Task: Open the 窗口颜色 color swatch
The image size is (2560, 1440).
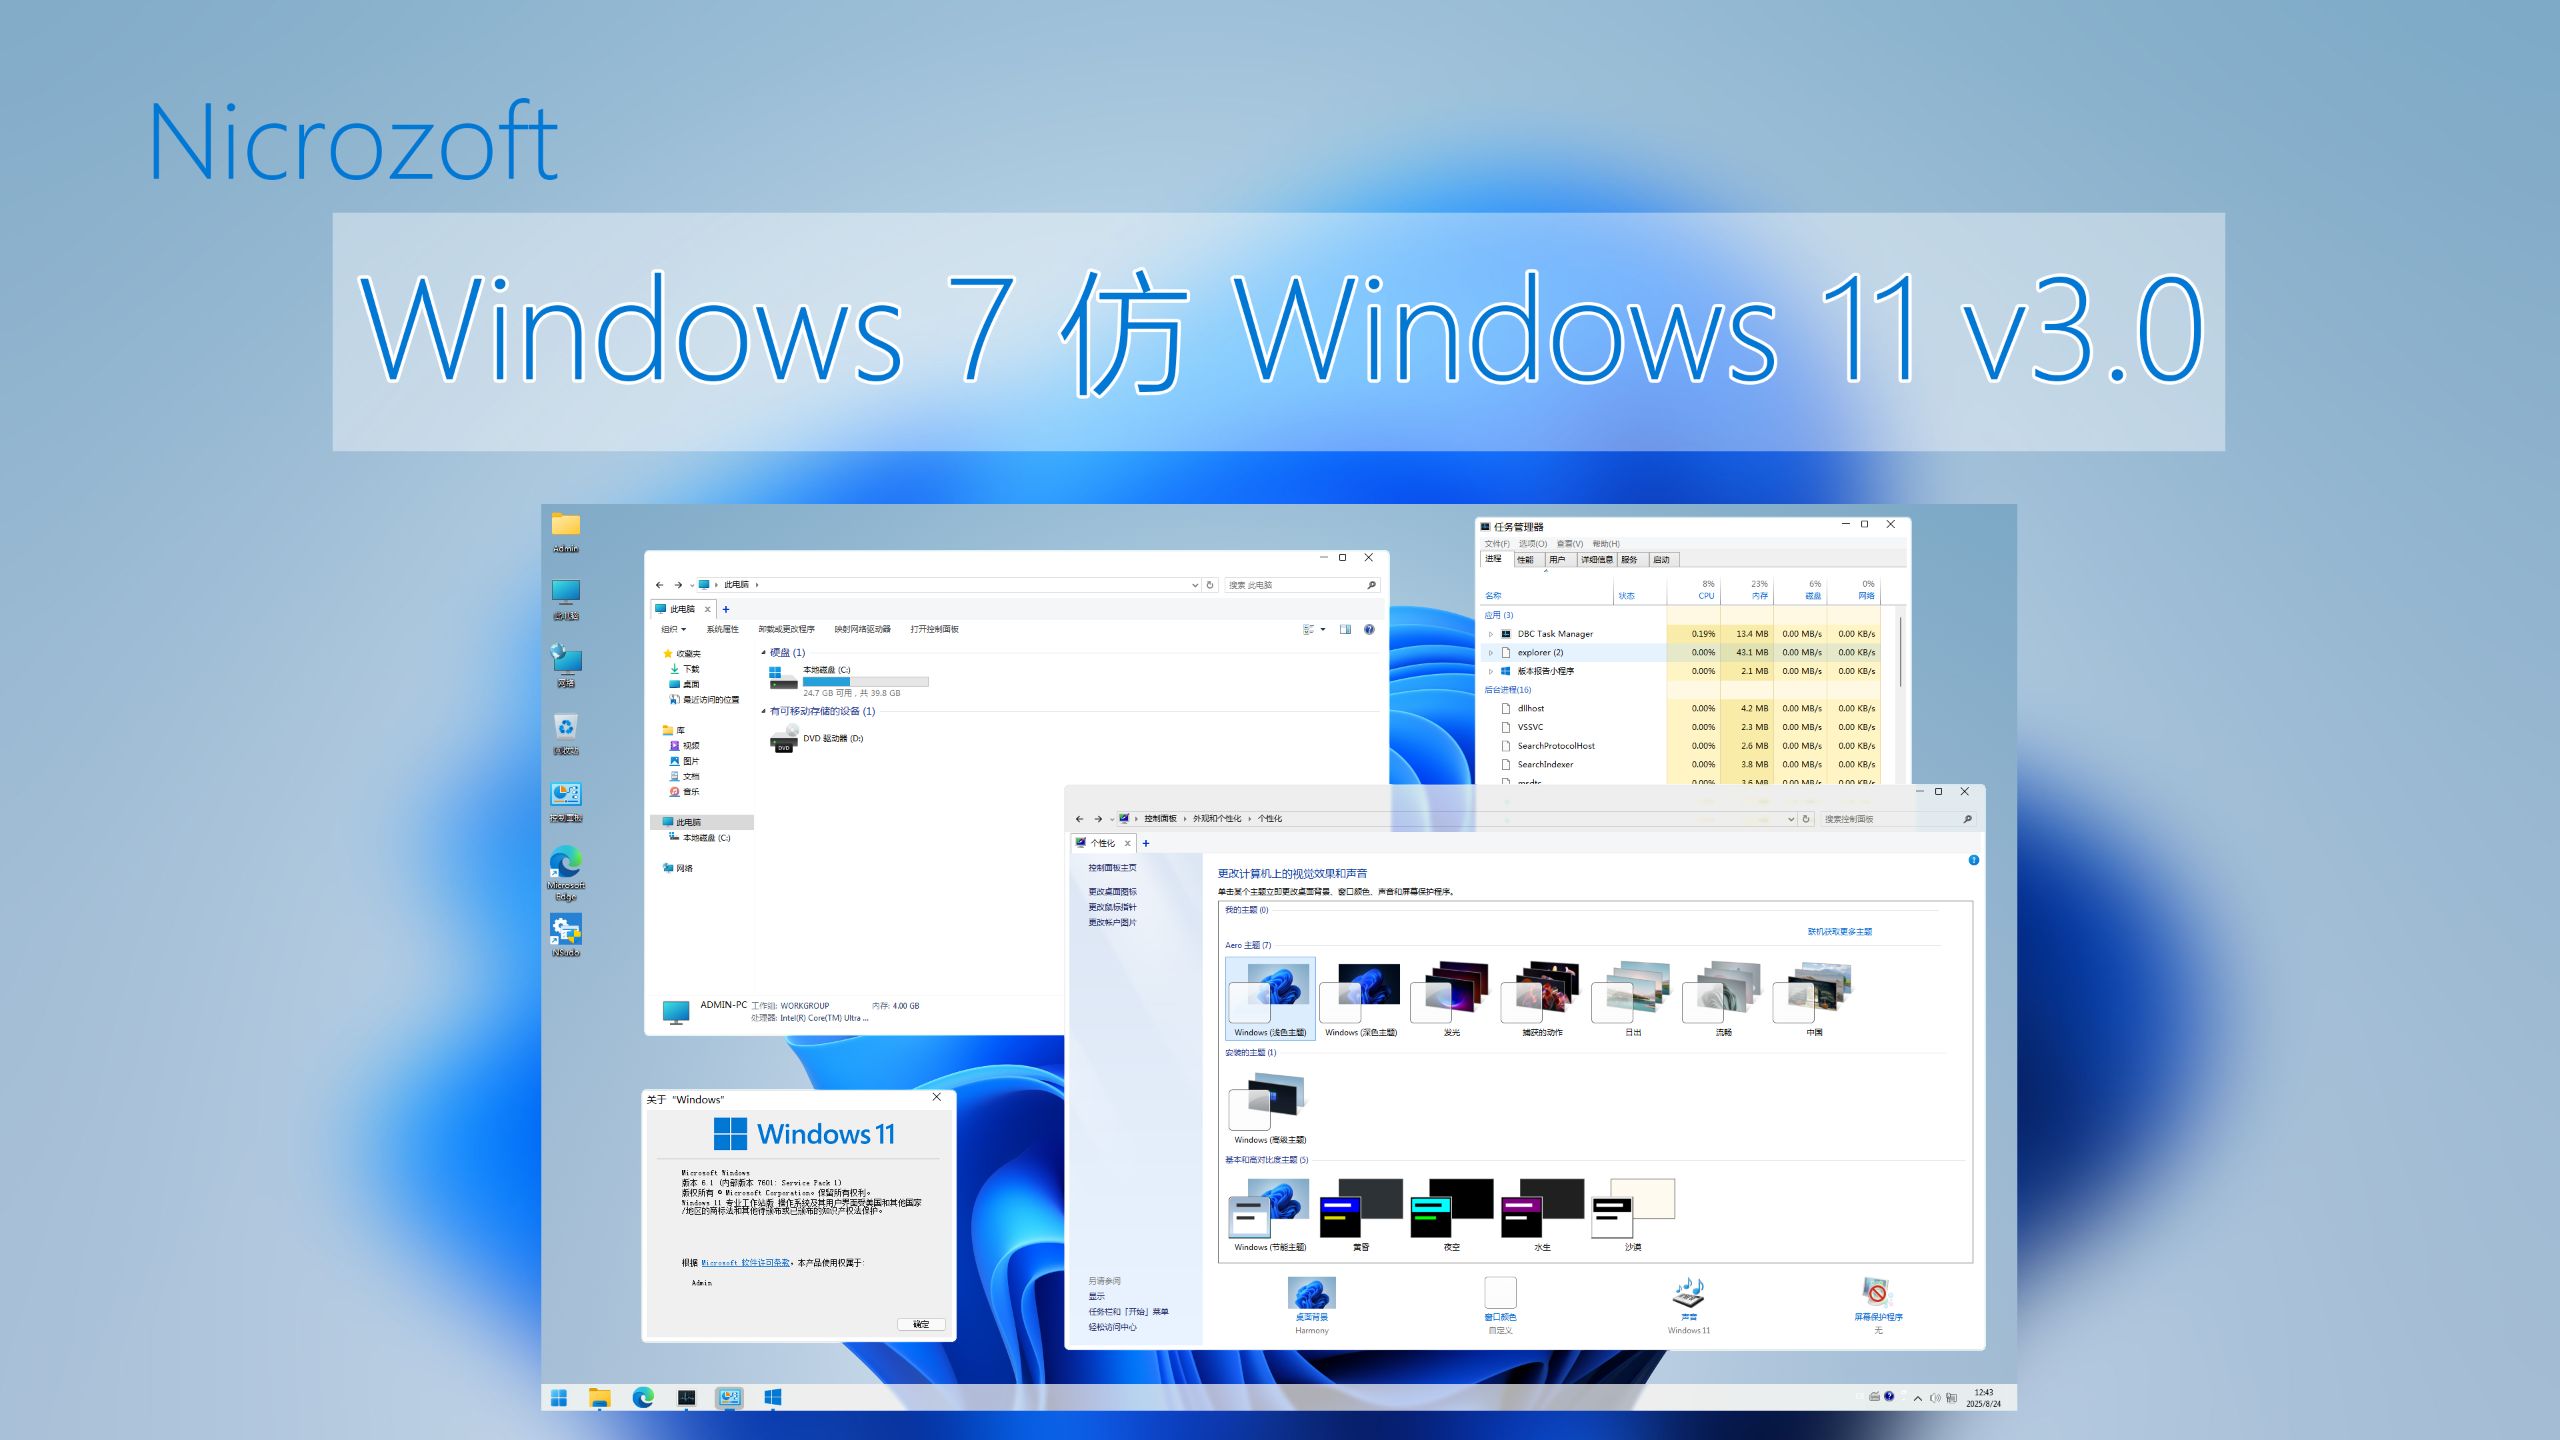Action: 1500,1293
